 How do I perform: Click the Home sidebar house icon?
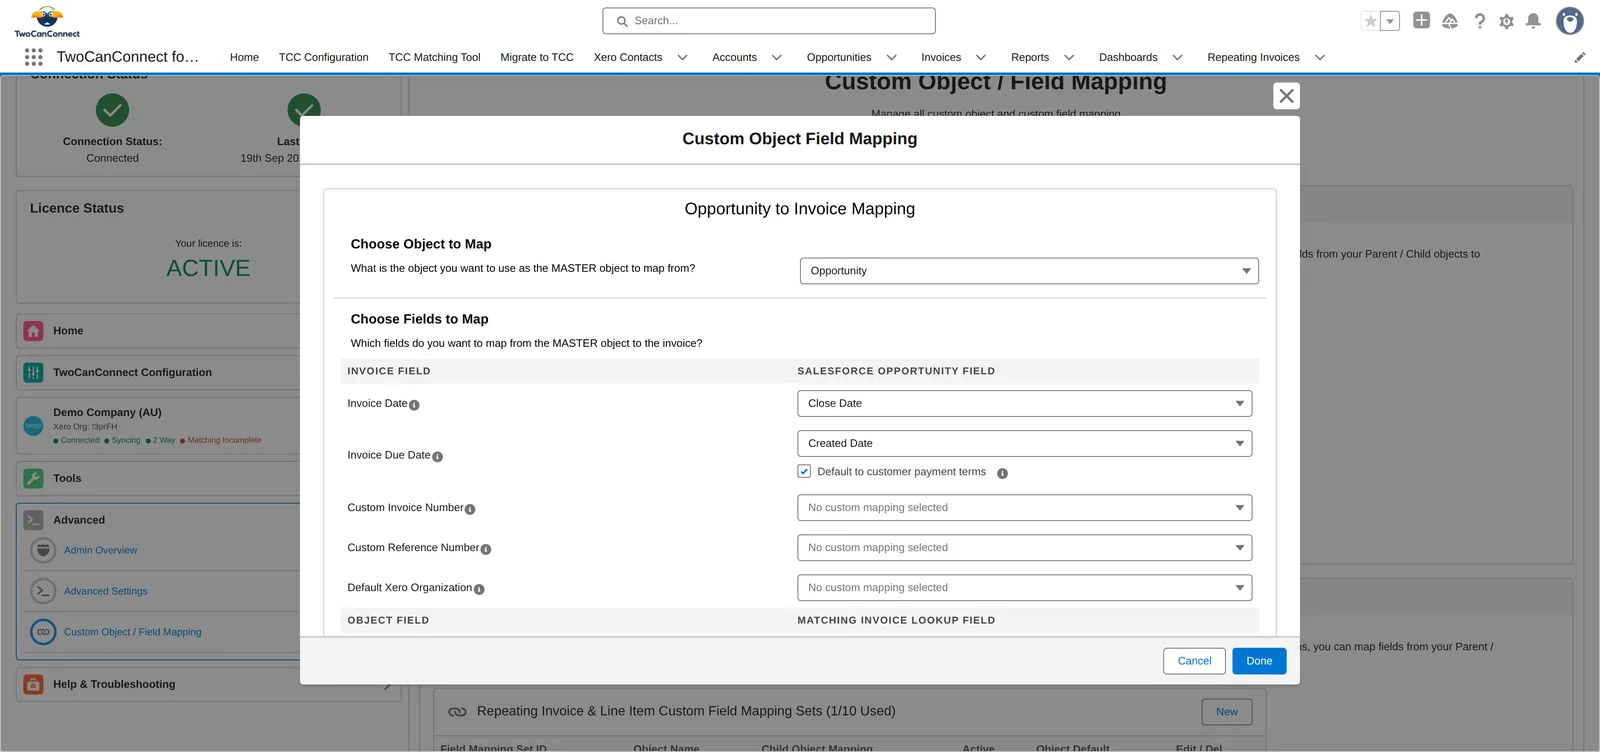[x=34, y=331]
